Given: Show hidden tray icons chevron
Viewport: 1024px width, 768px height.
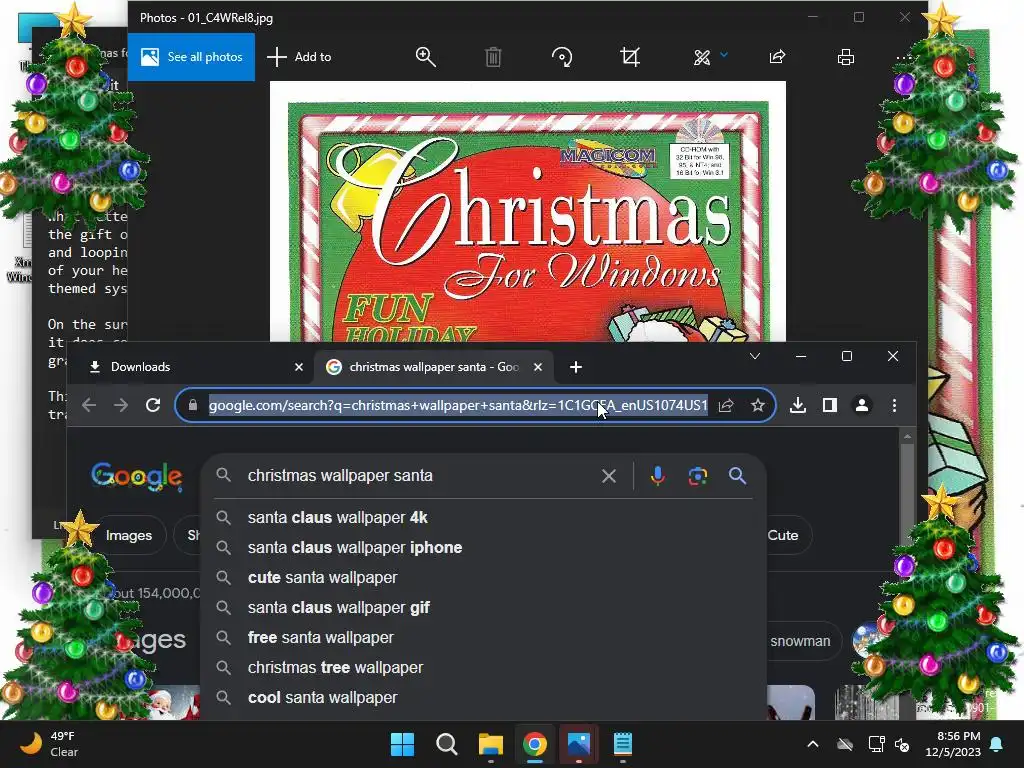Looking at the screenshot, I should click(x=812, y=744).
